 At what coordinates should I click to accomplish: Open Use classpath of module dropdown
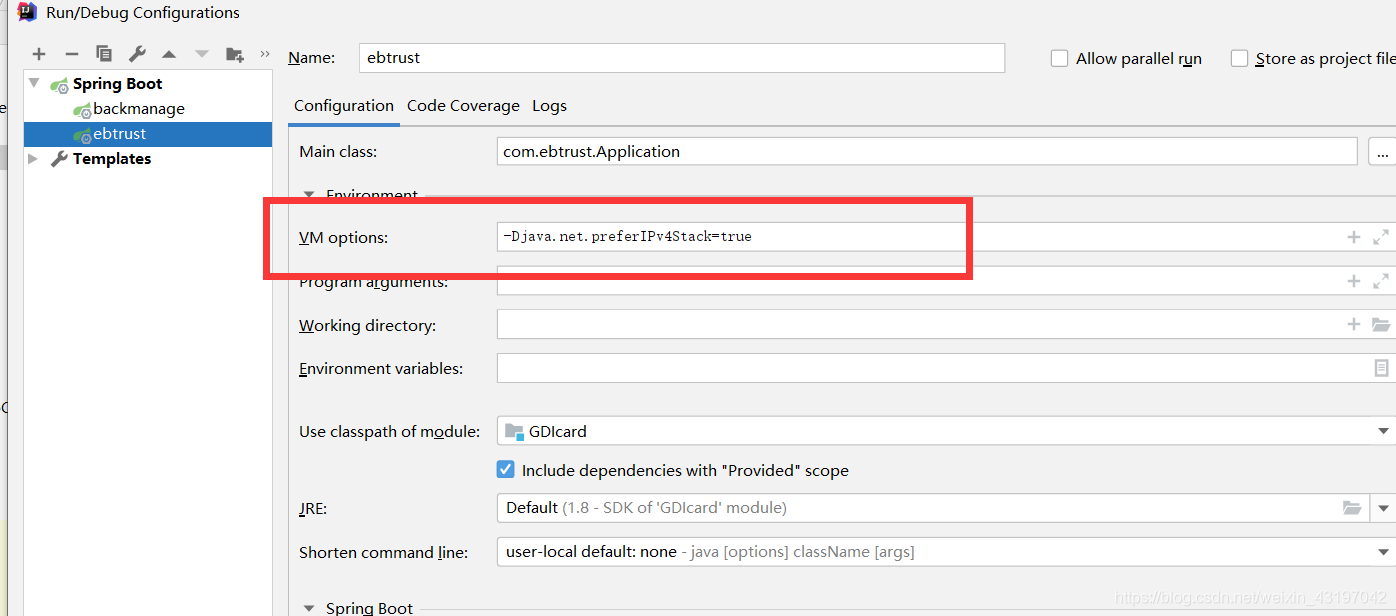(x=1383, y=431)
